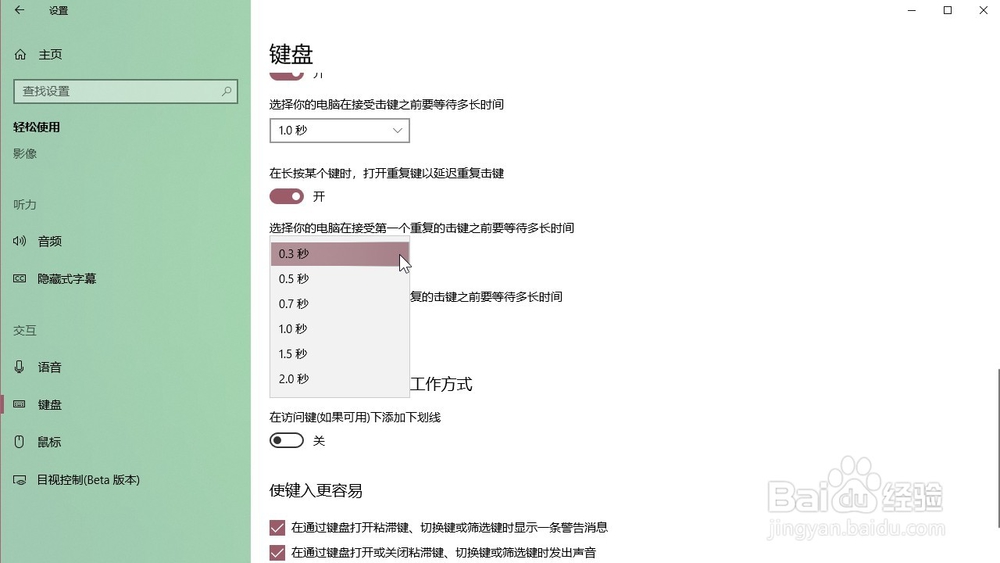
Task: Open 目视控制 eye control icon
Action: (19, 480)
